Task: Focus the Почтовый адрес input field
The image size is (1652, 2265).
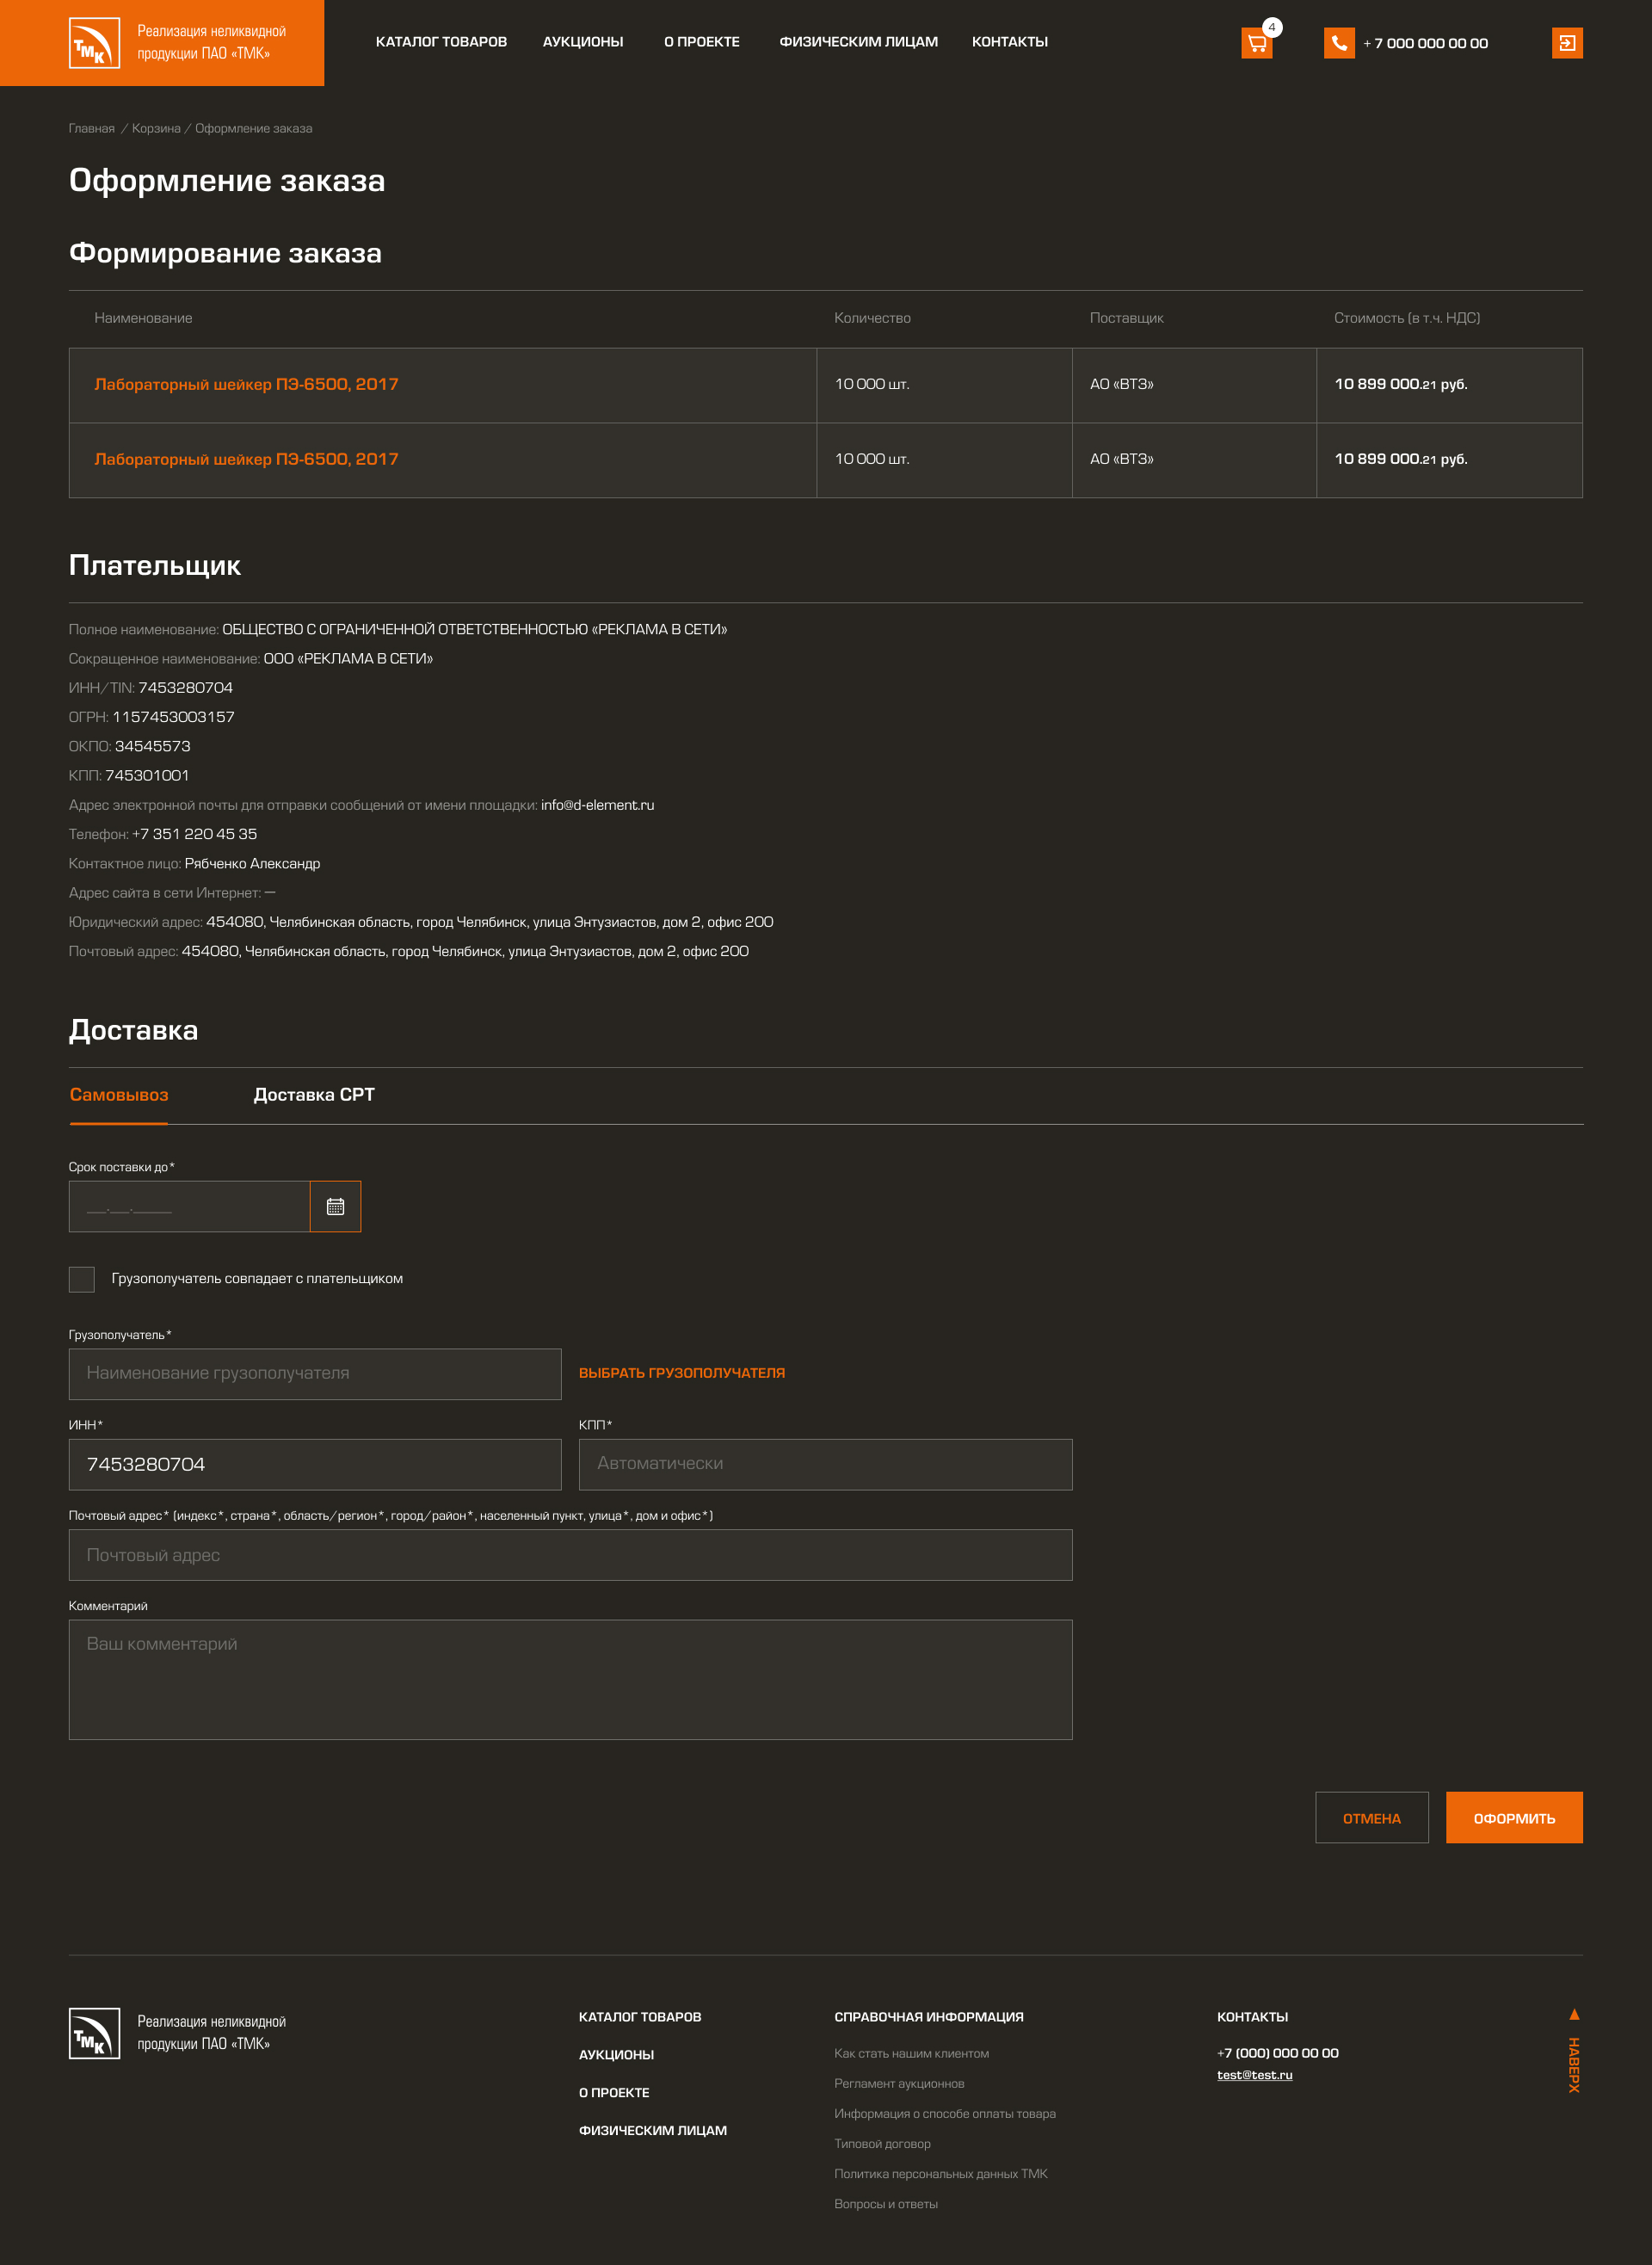Action: [x=571, y=1555]
